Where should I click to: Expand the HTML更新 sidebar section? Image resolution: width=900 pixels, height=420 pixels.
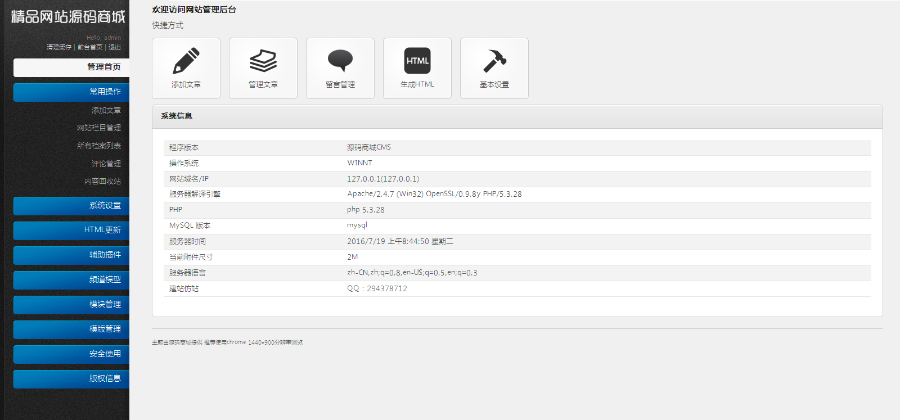pos(72,230)
